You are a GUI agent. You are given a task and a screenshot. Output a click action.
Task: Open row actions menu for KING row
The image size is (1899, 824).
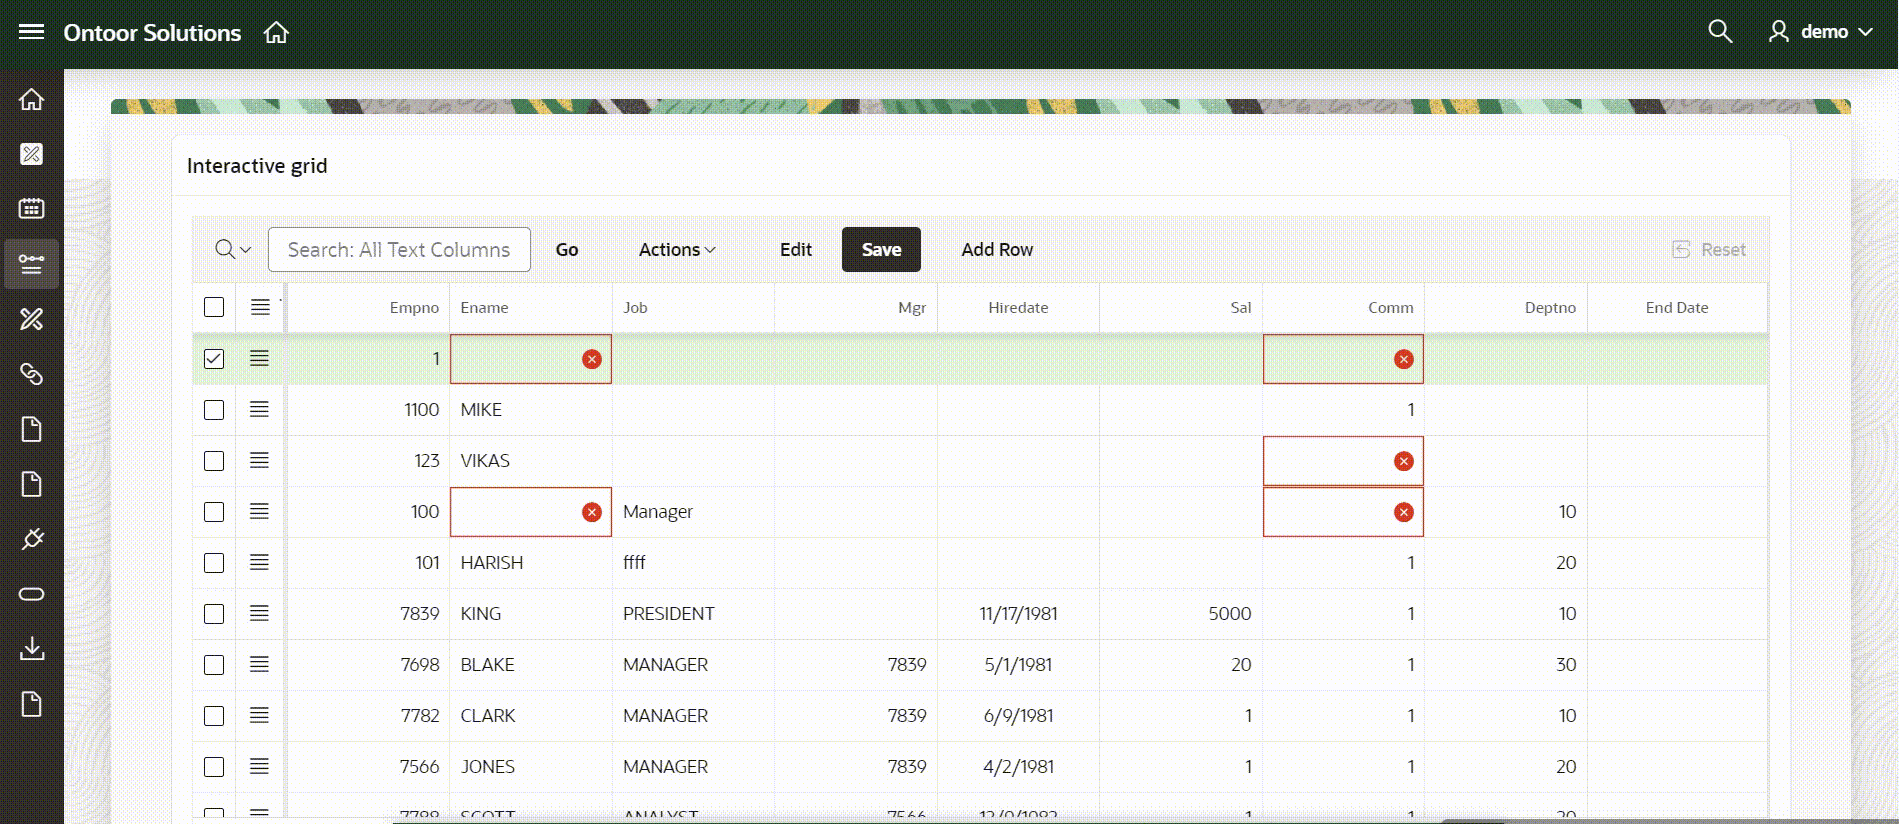point(259,614)
